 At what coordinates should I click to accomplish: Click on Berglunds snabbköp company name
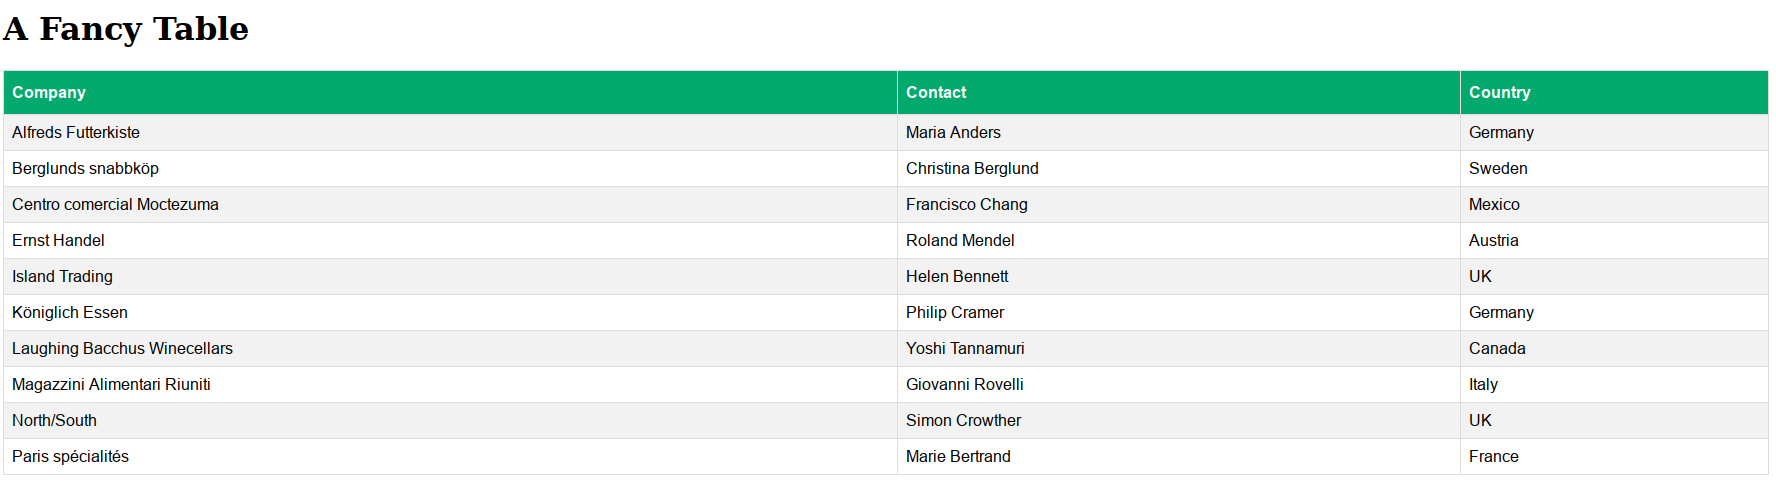pyautogui.click(x=85, y=168)
